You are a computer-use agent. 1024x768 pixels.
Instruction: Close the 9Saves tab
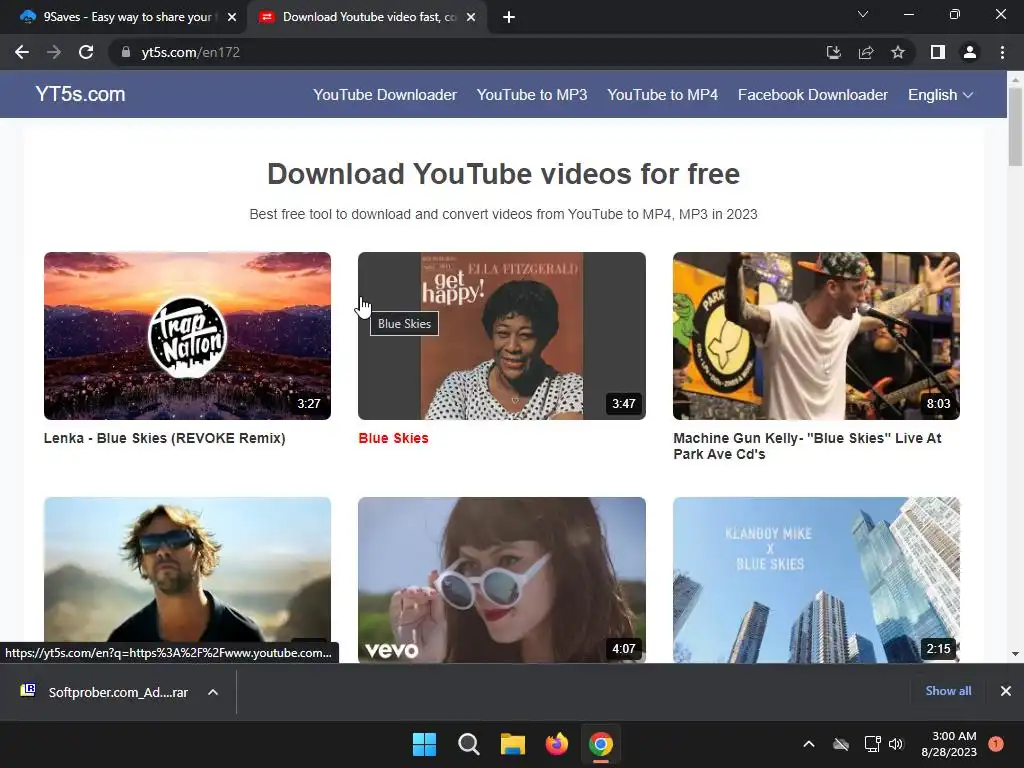tap(232, 17)
